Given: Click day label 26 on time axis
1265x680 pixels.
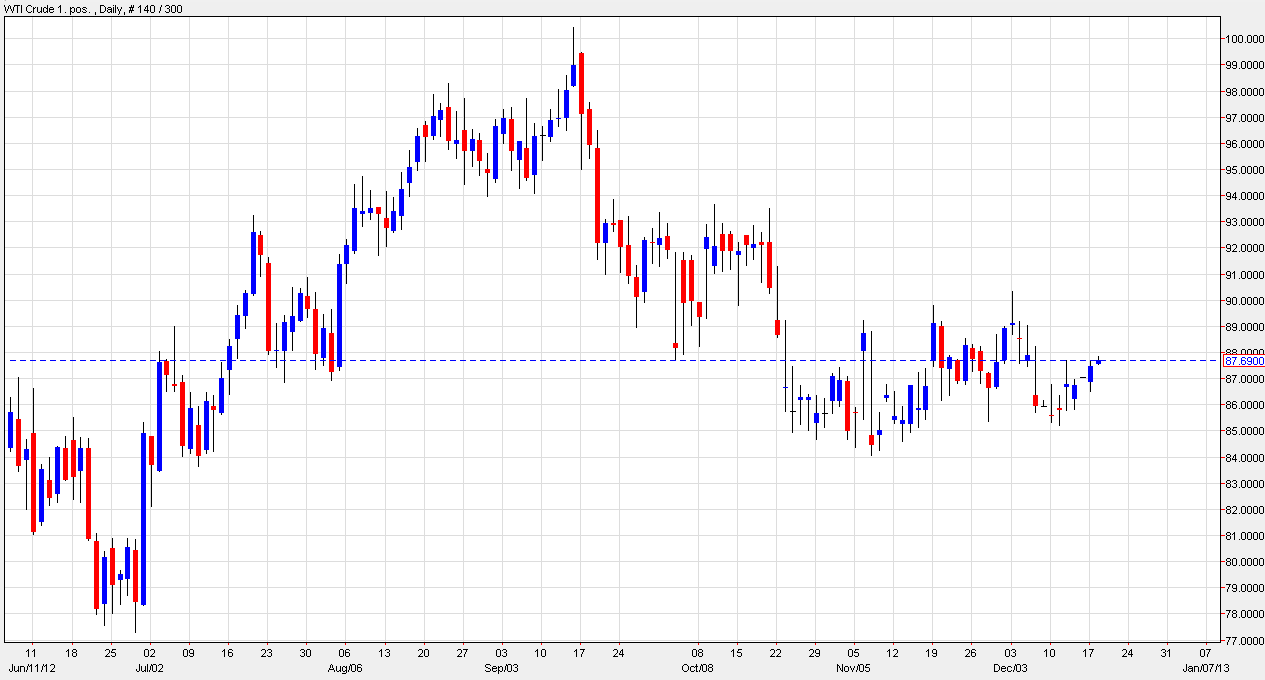Looking at the screenshot, I should tap(971, 653).
